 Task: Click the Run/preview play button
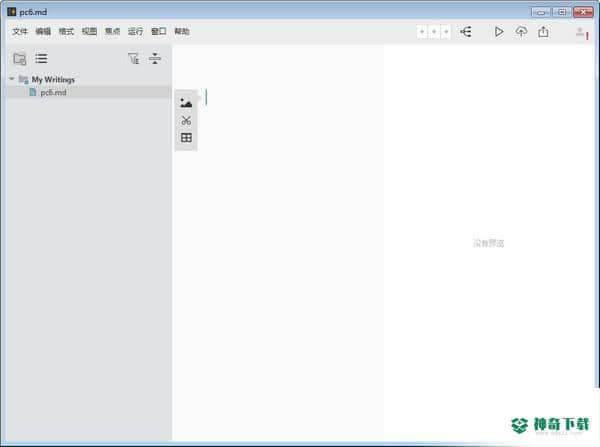point(499,32)
